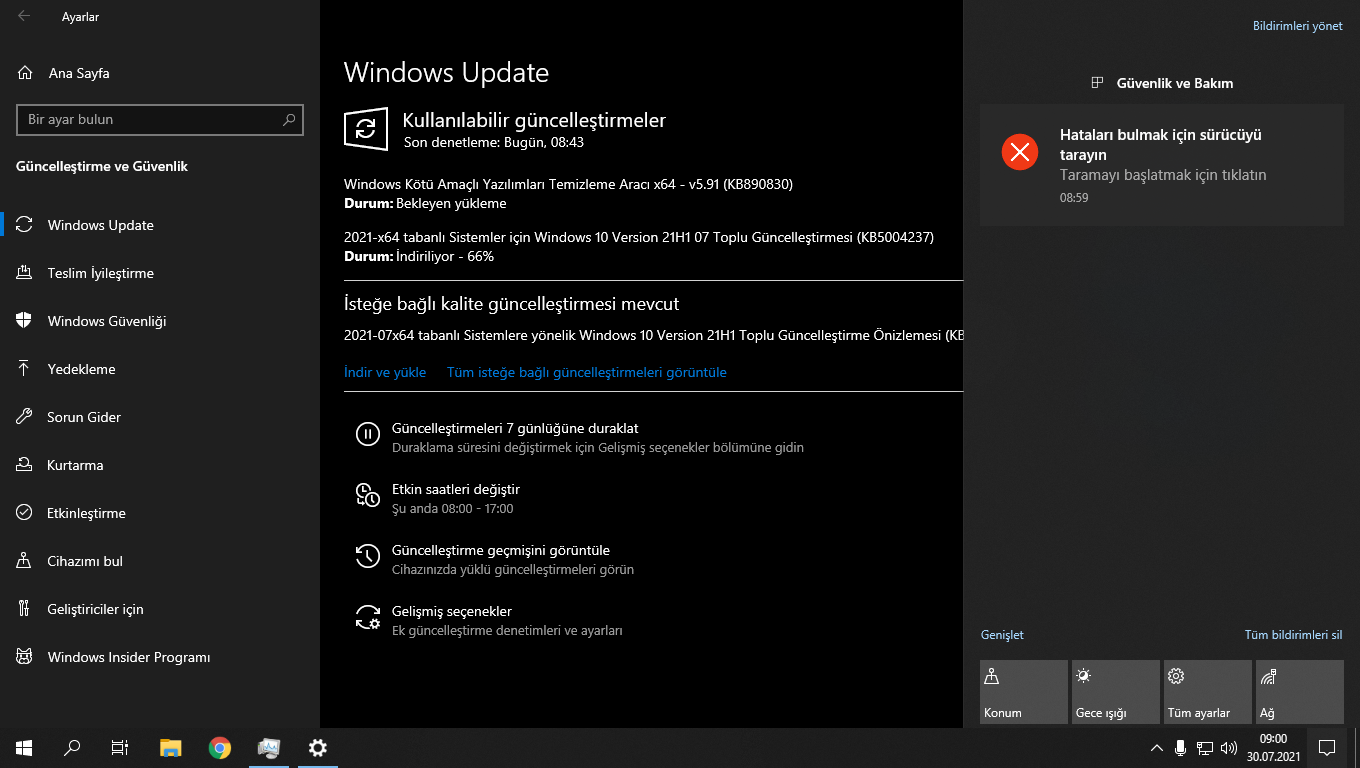The image size is (1360, 768).
Task: Open the 'Hataları bulmak için sürücüyü tarayın' notification
Action: click(1161, 164)
